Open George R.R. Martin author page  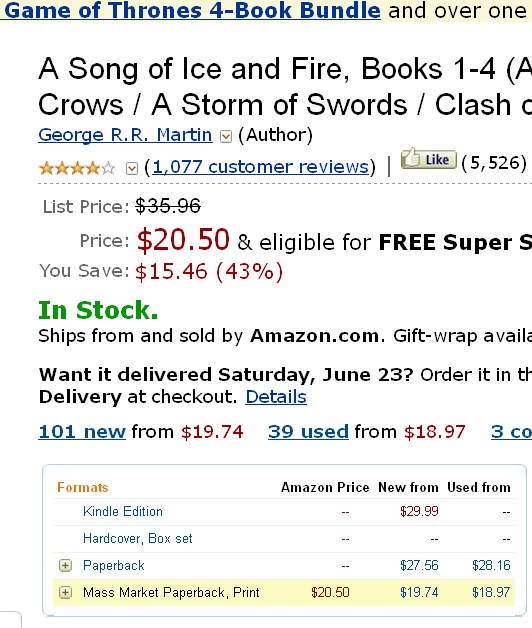[x=125, y=135]
